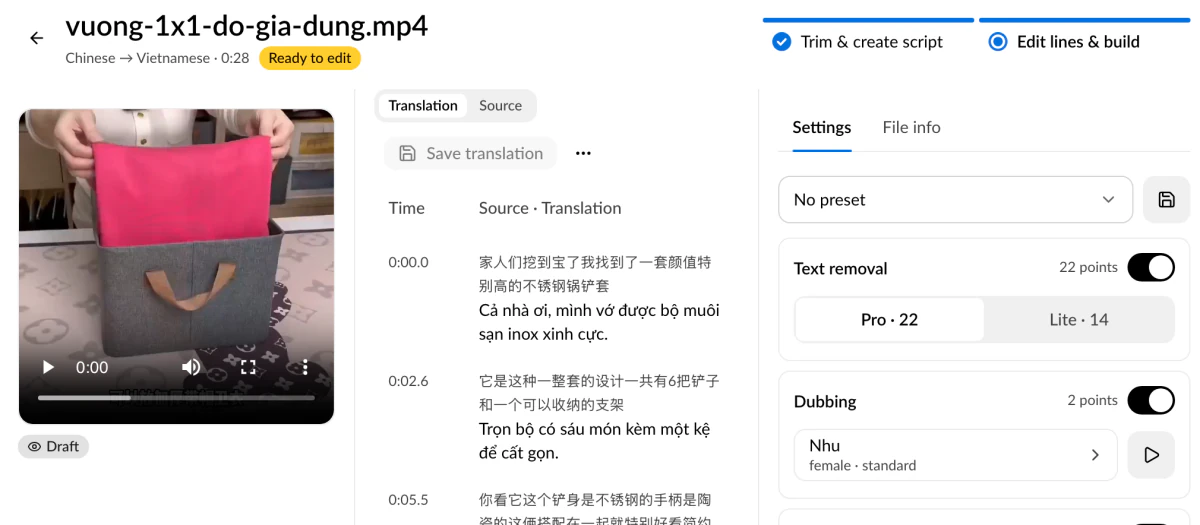This screenshot has width=1200, height=525.
Task: Click the 2 points label
Action: coord(1092,400)
